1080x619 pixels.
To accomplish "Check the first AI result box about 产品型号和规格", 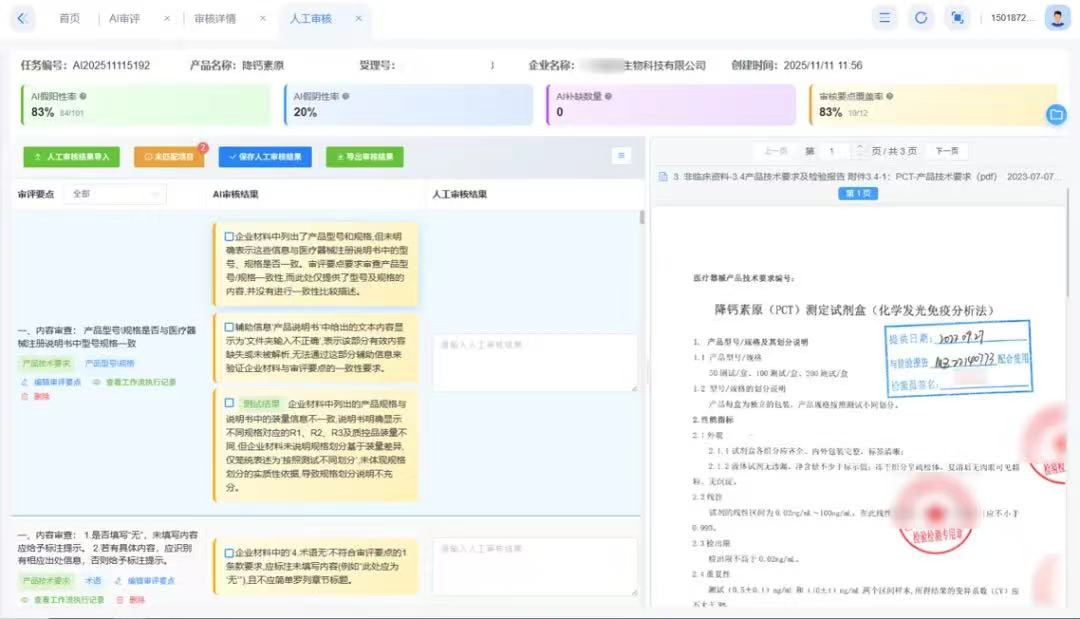I will (229, 236).
